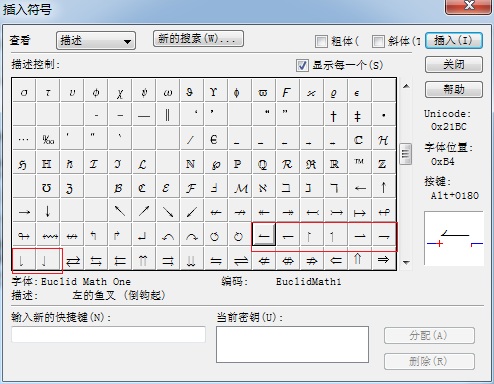This screenshot has height=384, width=494.
Task: Choose the carriage return ↵ arrow symbol
Action: [x=144, y=235]
